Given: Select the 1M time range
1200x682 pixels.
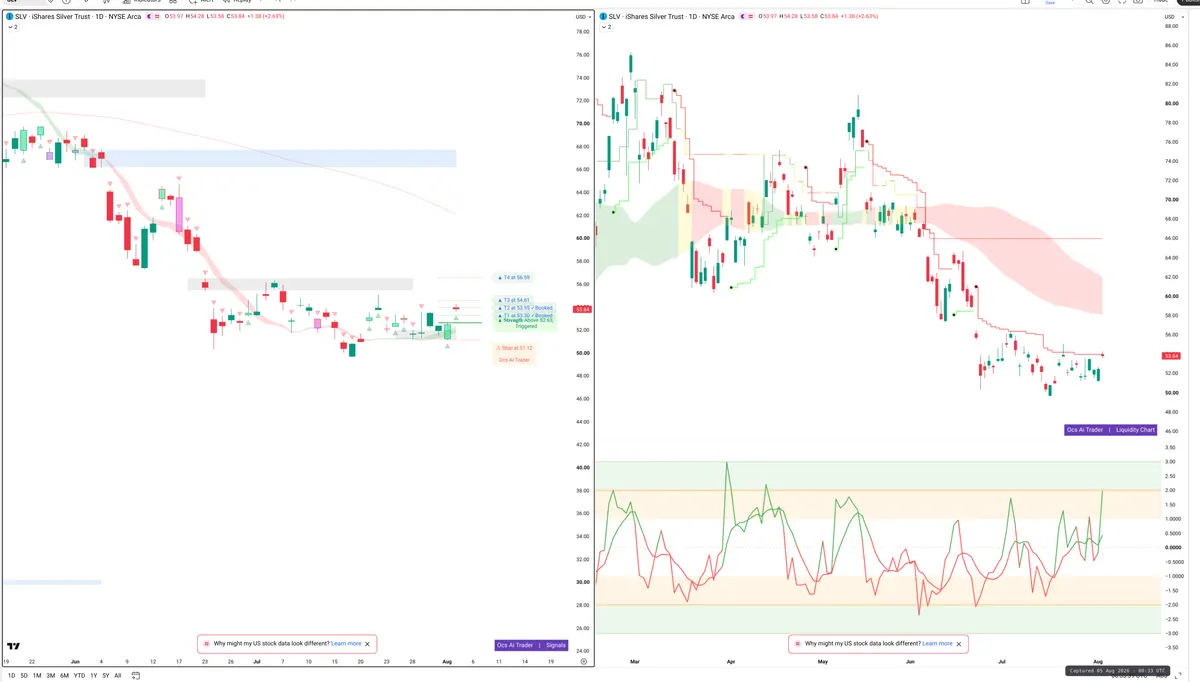Looking at the screenshot, I should [37, 675].
